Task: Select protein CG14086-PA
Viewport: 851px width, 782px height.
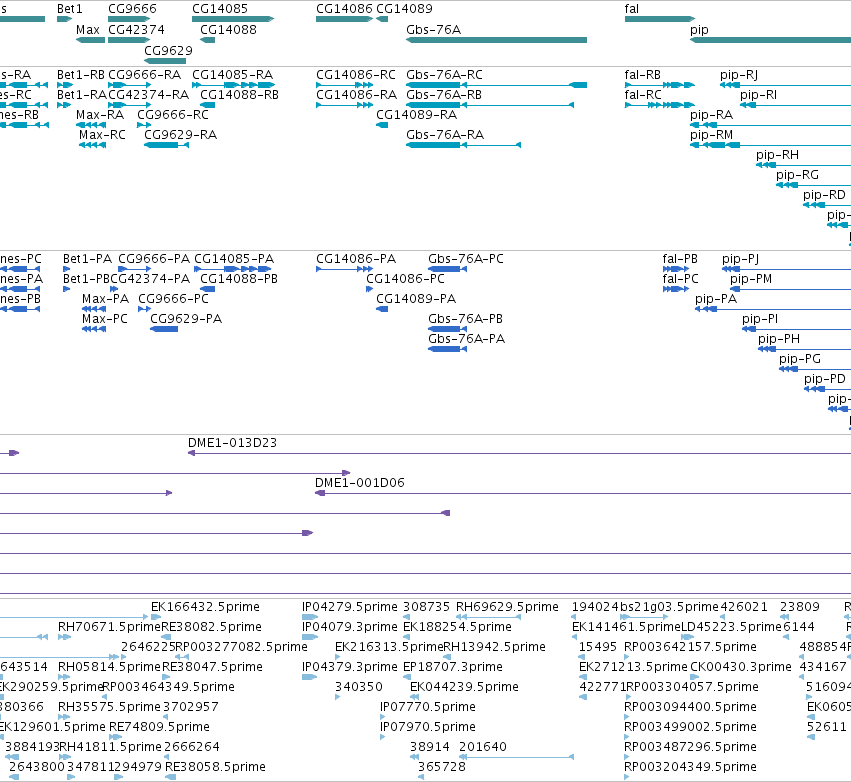Action: tap(345, 269)
